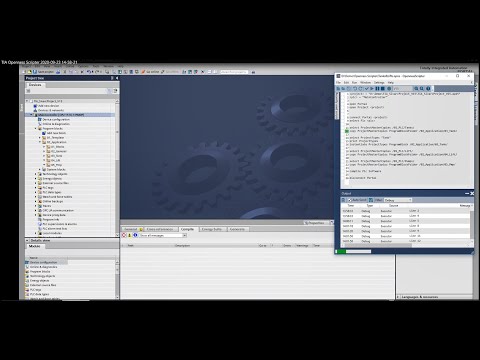Switch to the Cross-references inspector tab
The width and height of the screenshot is (480, 360).
(160, 229)
